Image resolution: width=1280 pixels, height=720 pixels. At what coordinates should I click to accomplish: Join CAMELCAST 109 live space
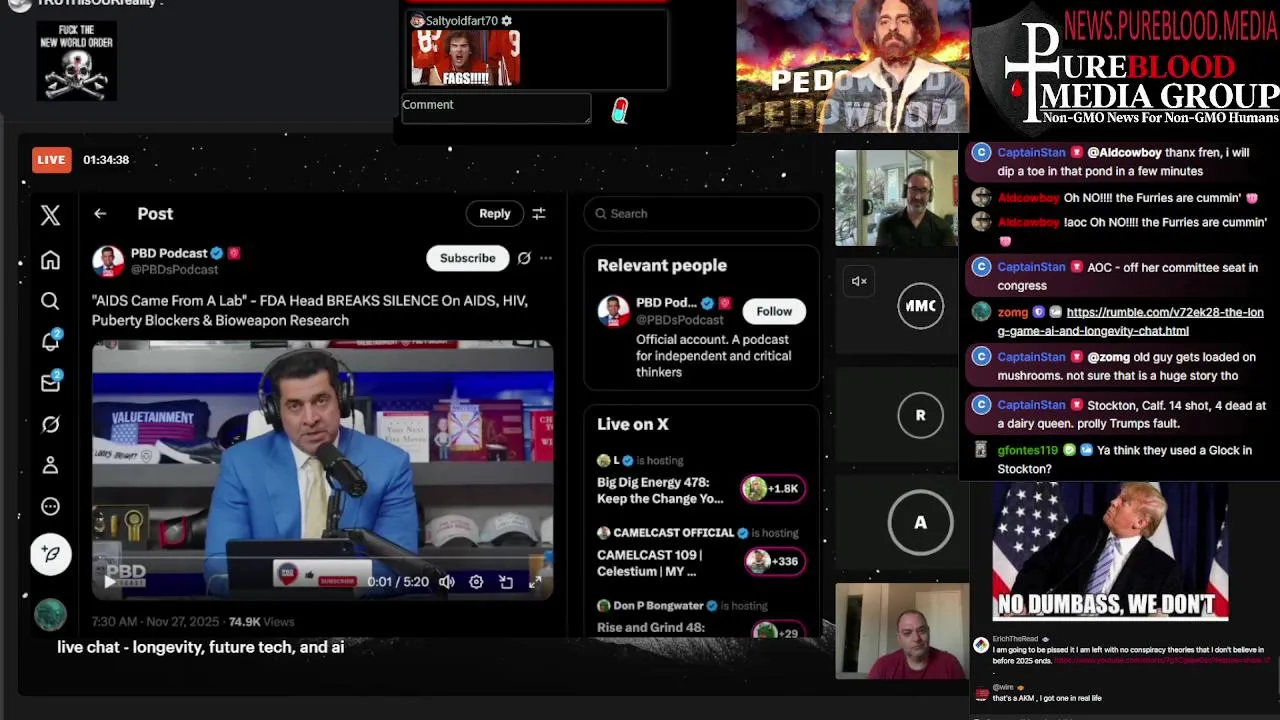coord(650,563)
